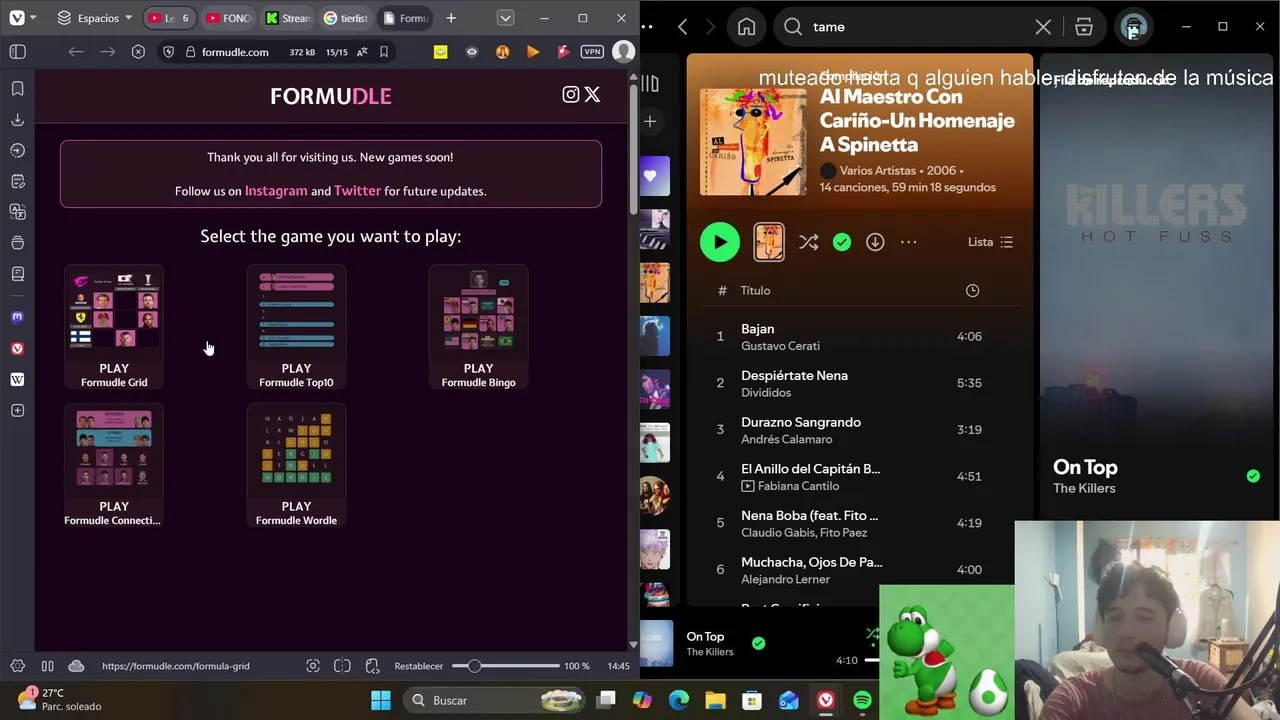The height and width of the screenshot is (720, 1280).
Task: Open Spotify browse icon
Action: tap(1084, 27)
